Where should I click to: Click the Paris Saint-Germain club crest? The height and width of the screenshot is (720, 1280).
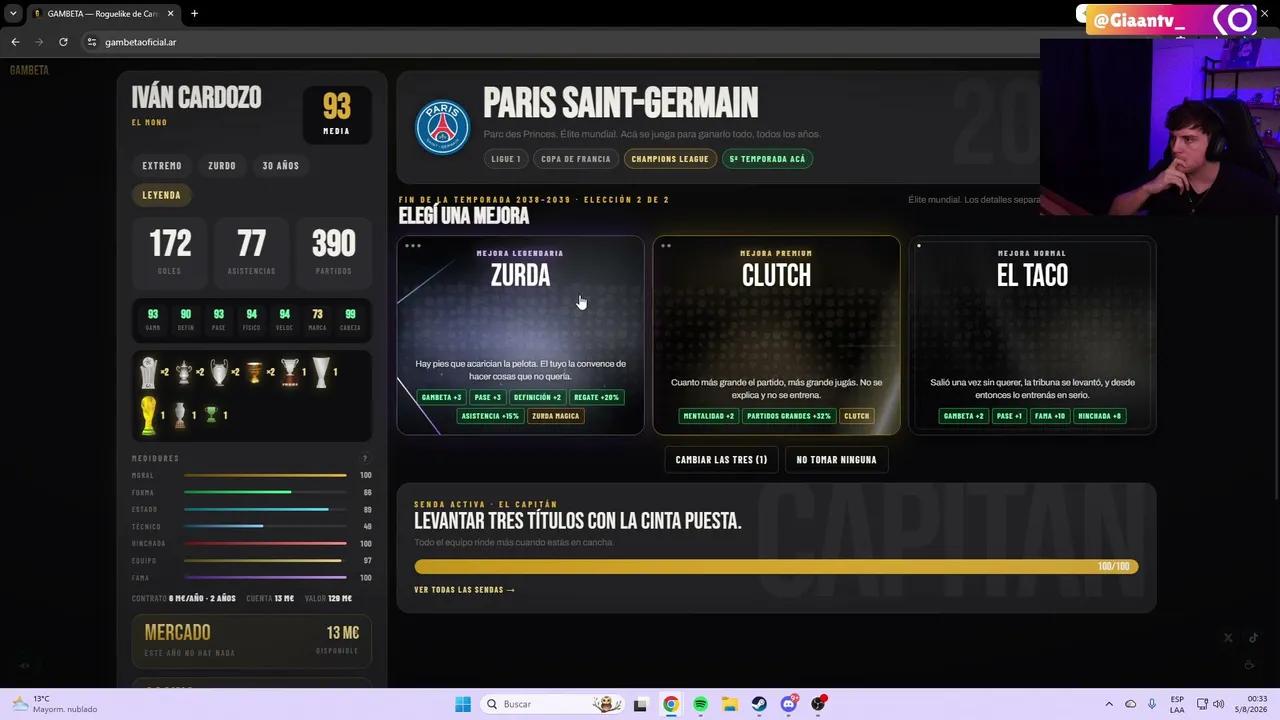tap(442, 127)
